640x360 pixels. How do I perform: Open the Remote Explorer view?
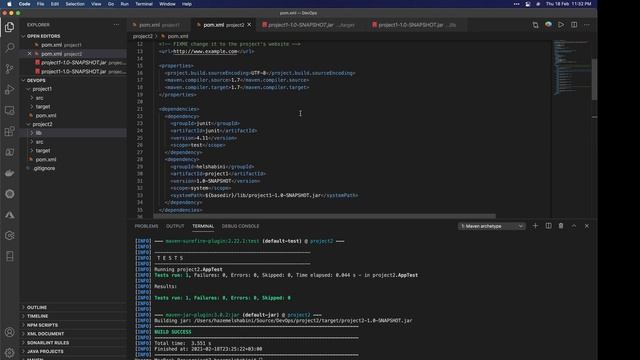tap(9, 110)
